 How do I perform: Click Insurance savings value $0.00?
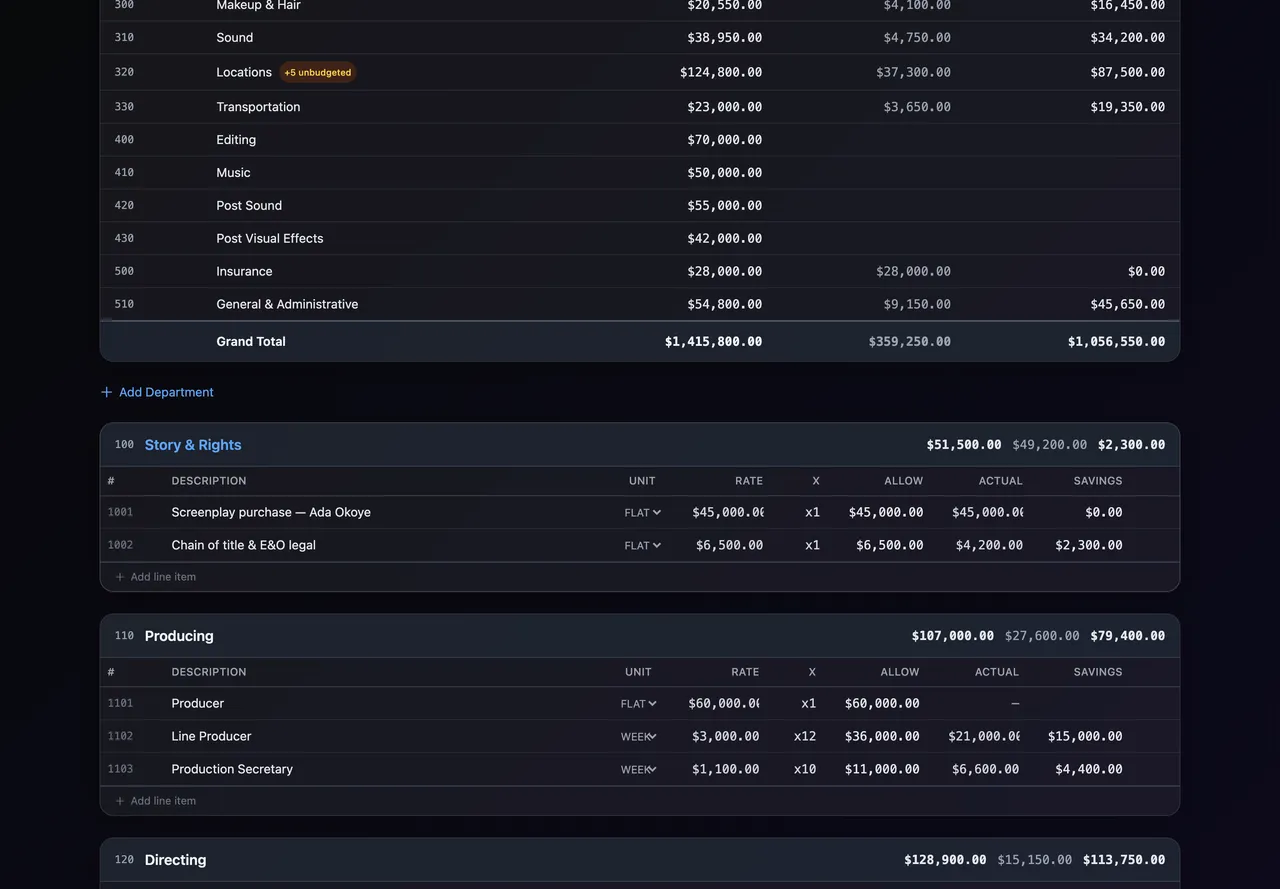click(1146, 272)
